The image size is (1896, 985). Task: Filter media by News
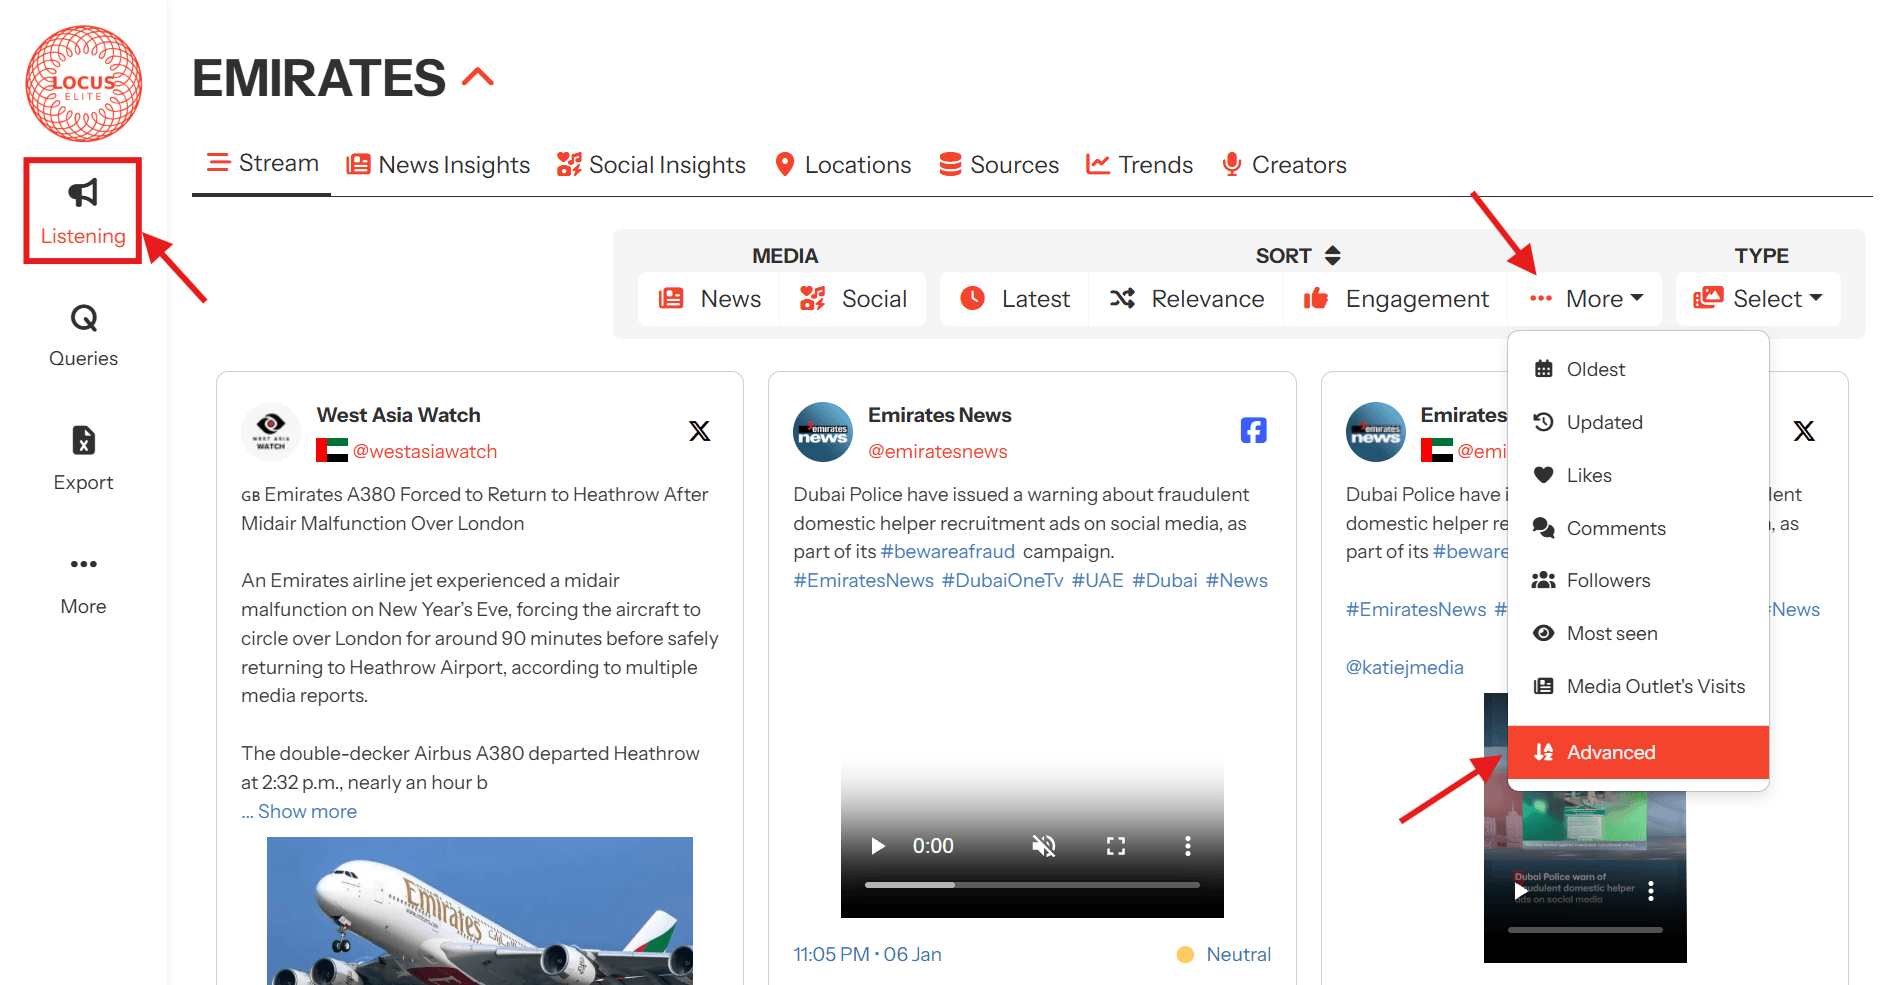click(x=710, y=299)
